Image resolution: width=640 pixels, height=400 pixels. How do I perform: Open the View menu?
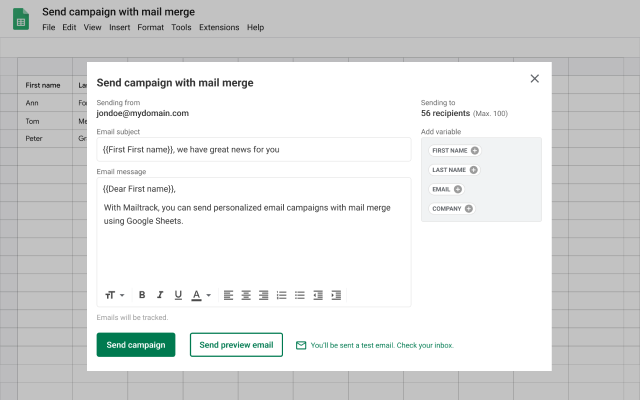point(92,27)
